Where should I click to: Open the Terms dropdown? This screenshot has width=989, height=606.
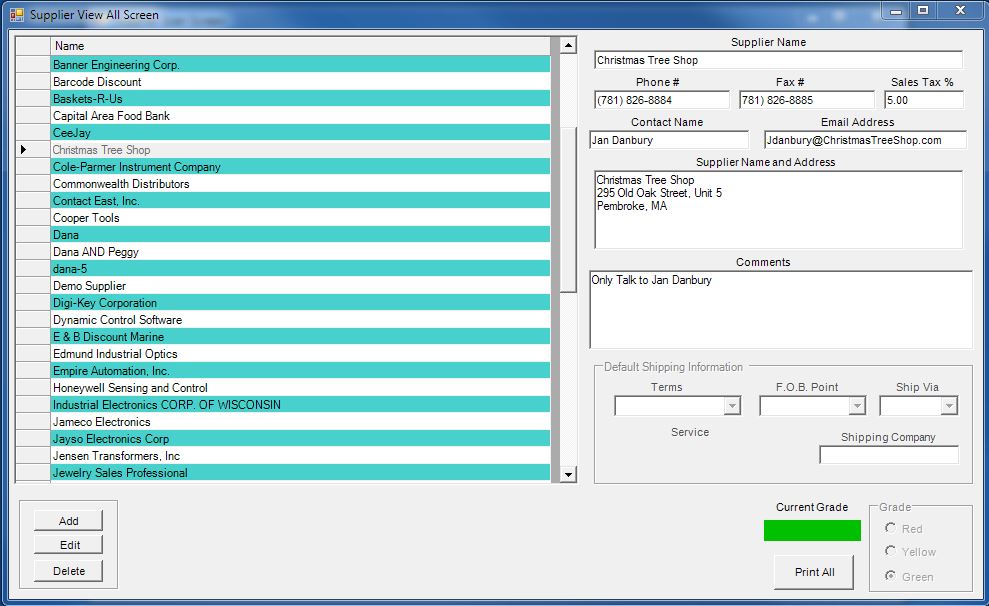pos(732,405)
